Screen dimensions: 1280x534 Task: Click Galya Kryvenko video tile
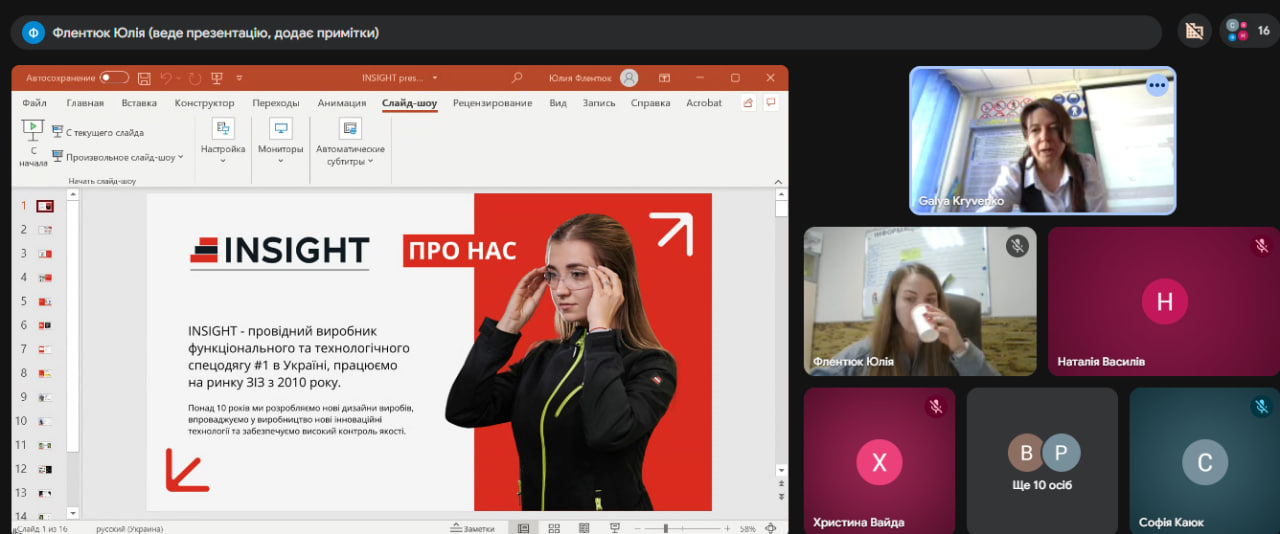click(1043, 141)
